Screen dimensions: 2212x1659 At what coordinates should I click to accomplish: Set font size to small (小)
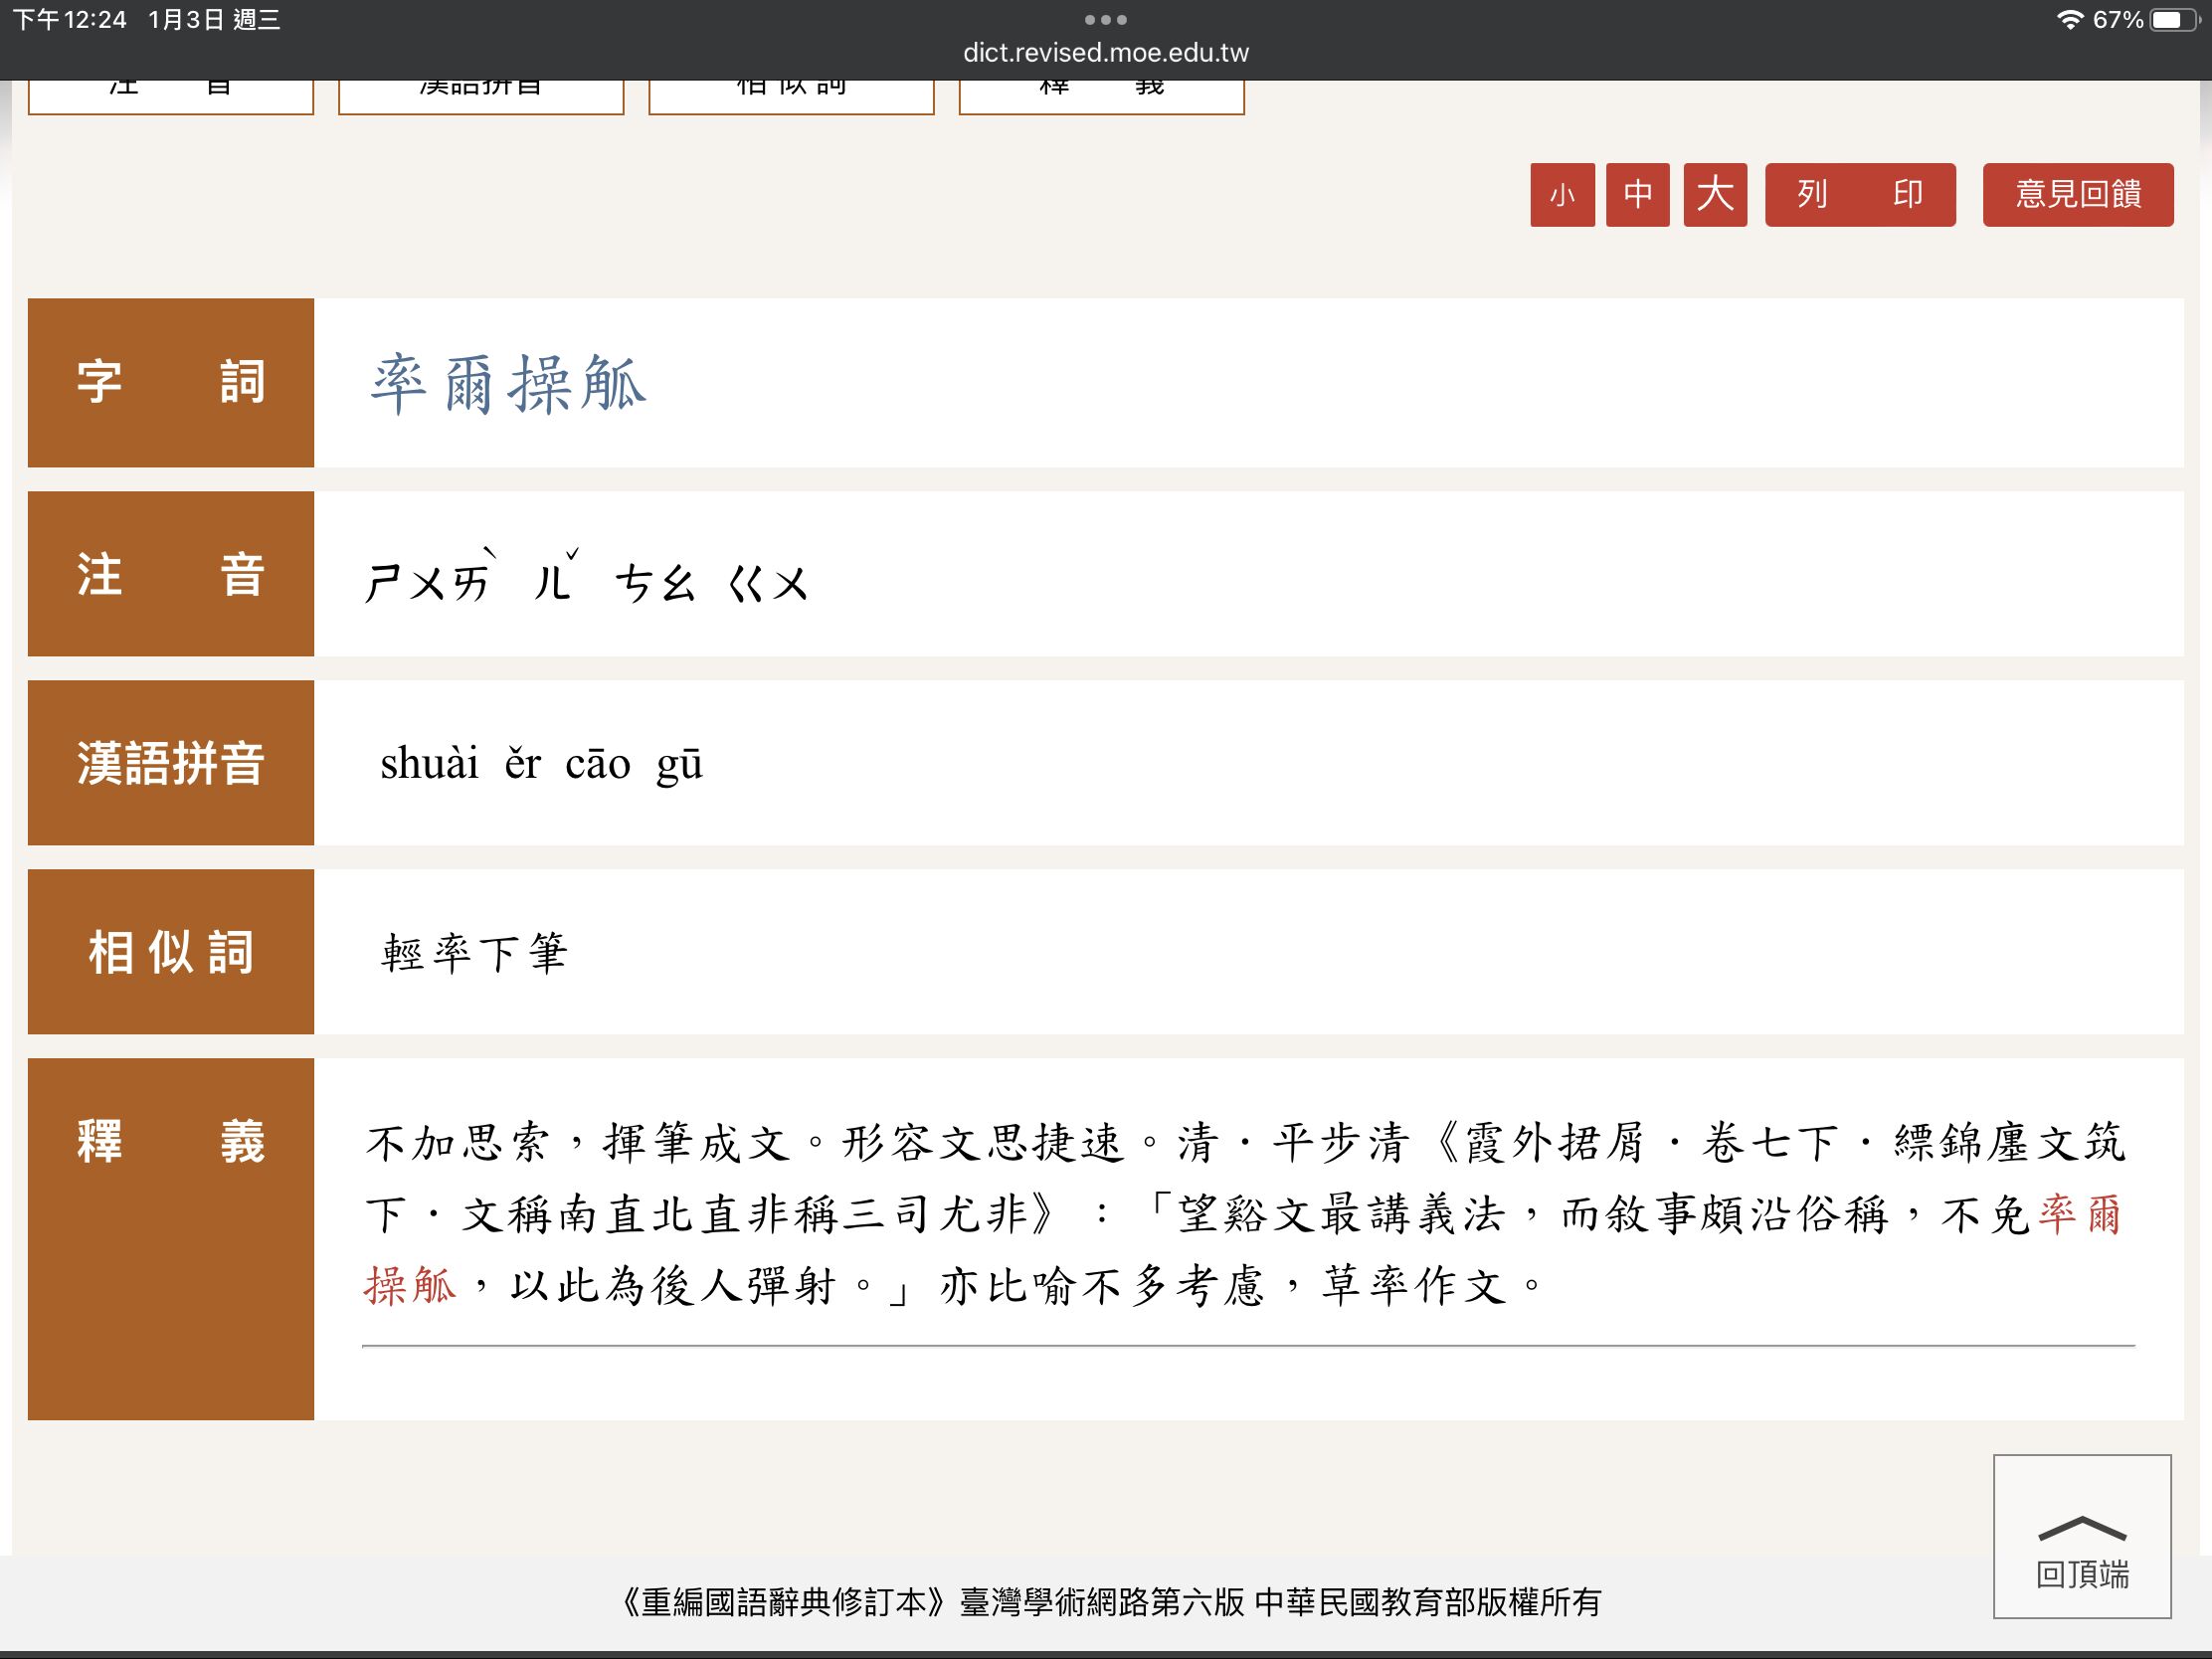click(1562, 194)
